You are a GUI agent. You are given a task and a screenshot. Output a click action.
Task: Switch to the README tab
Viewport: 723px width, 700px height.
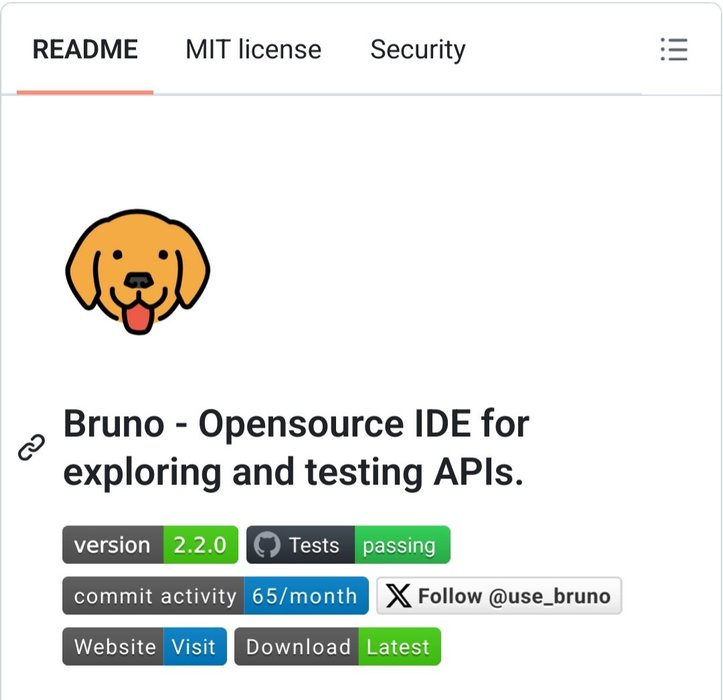(x=85, y=50)
